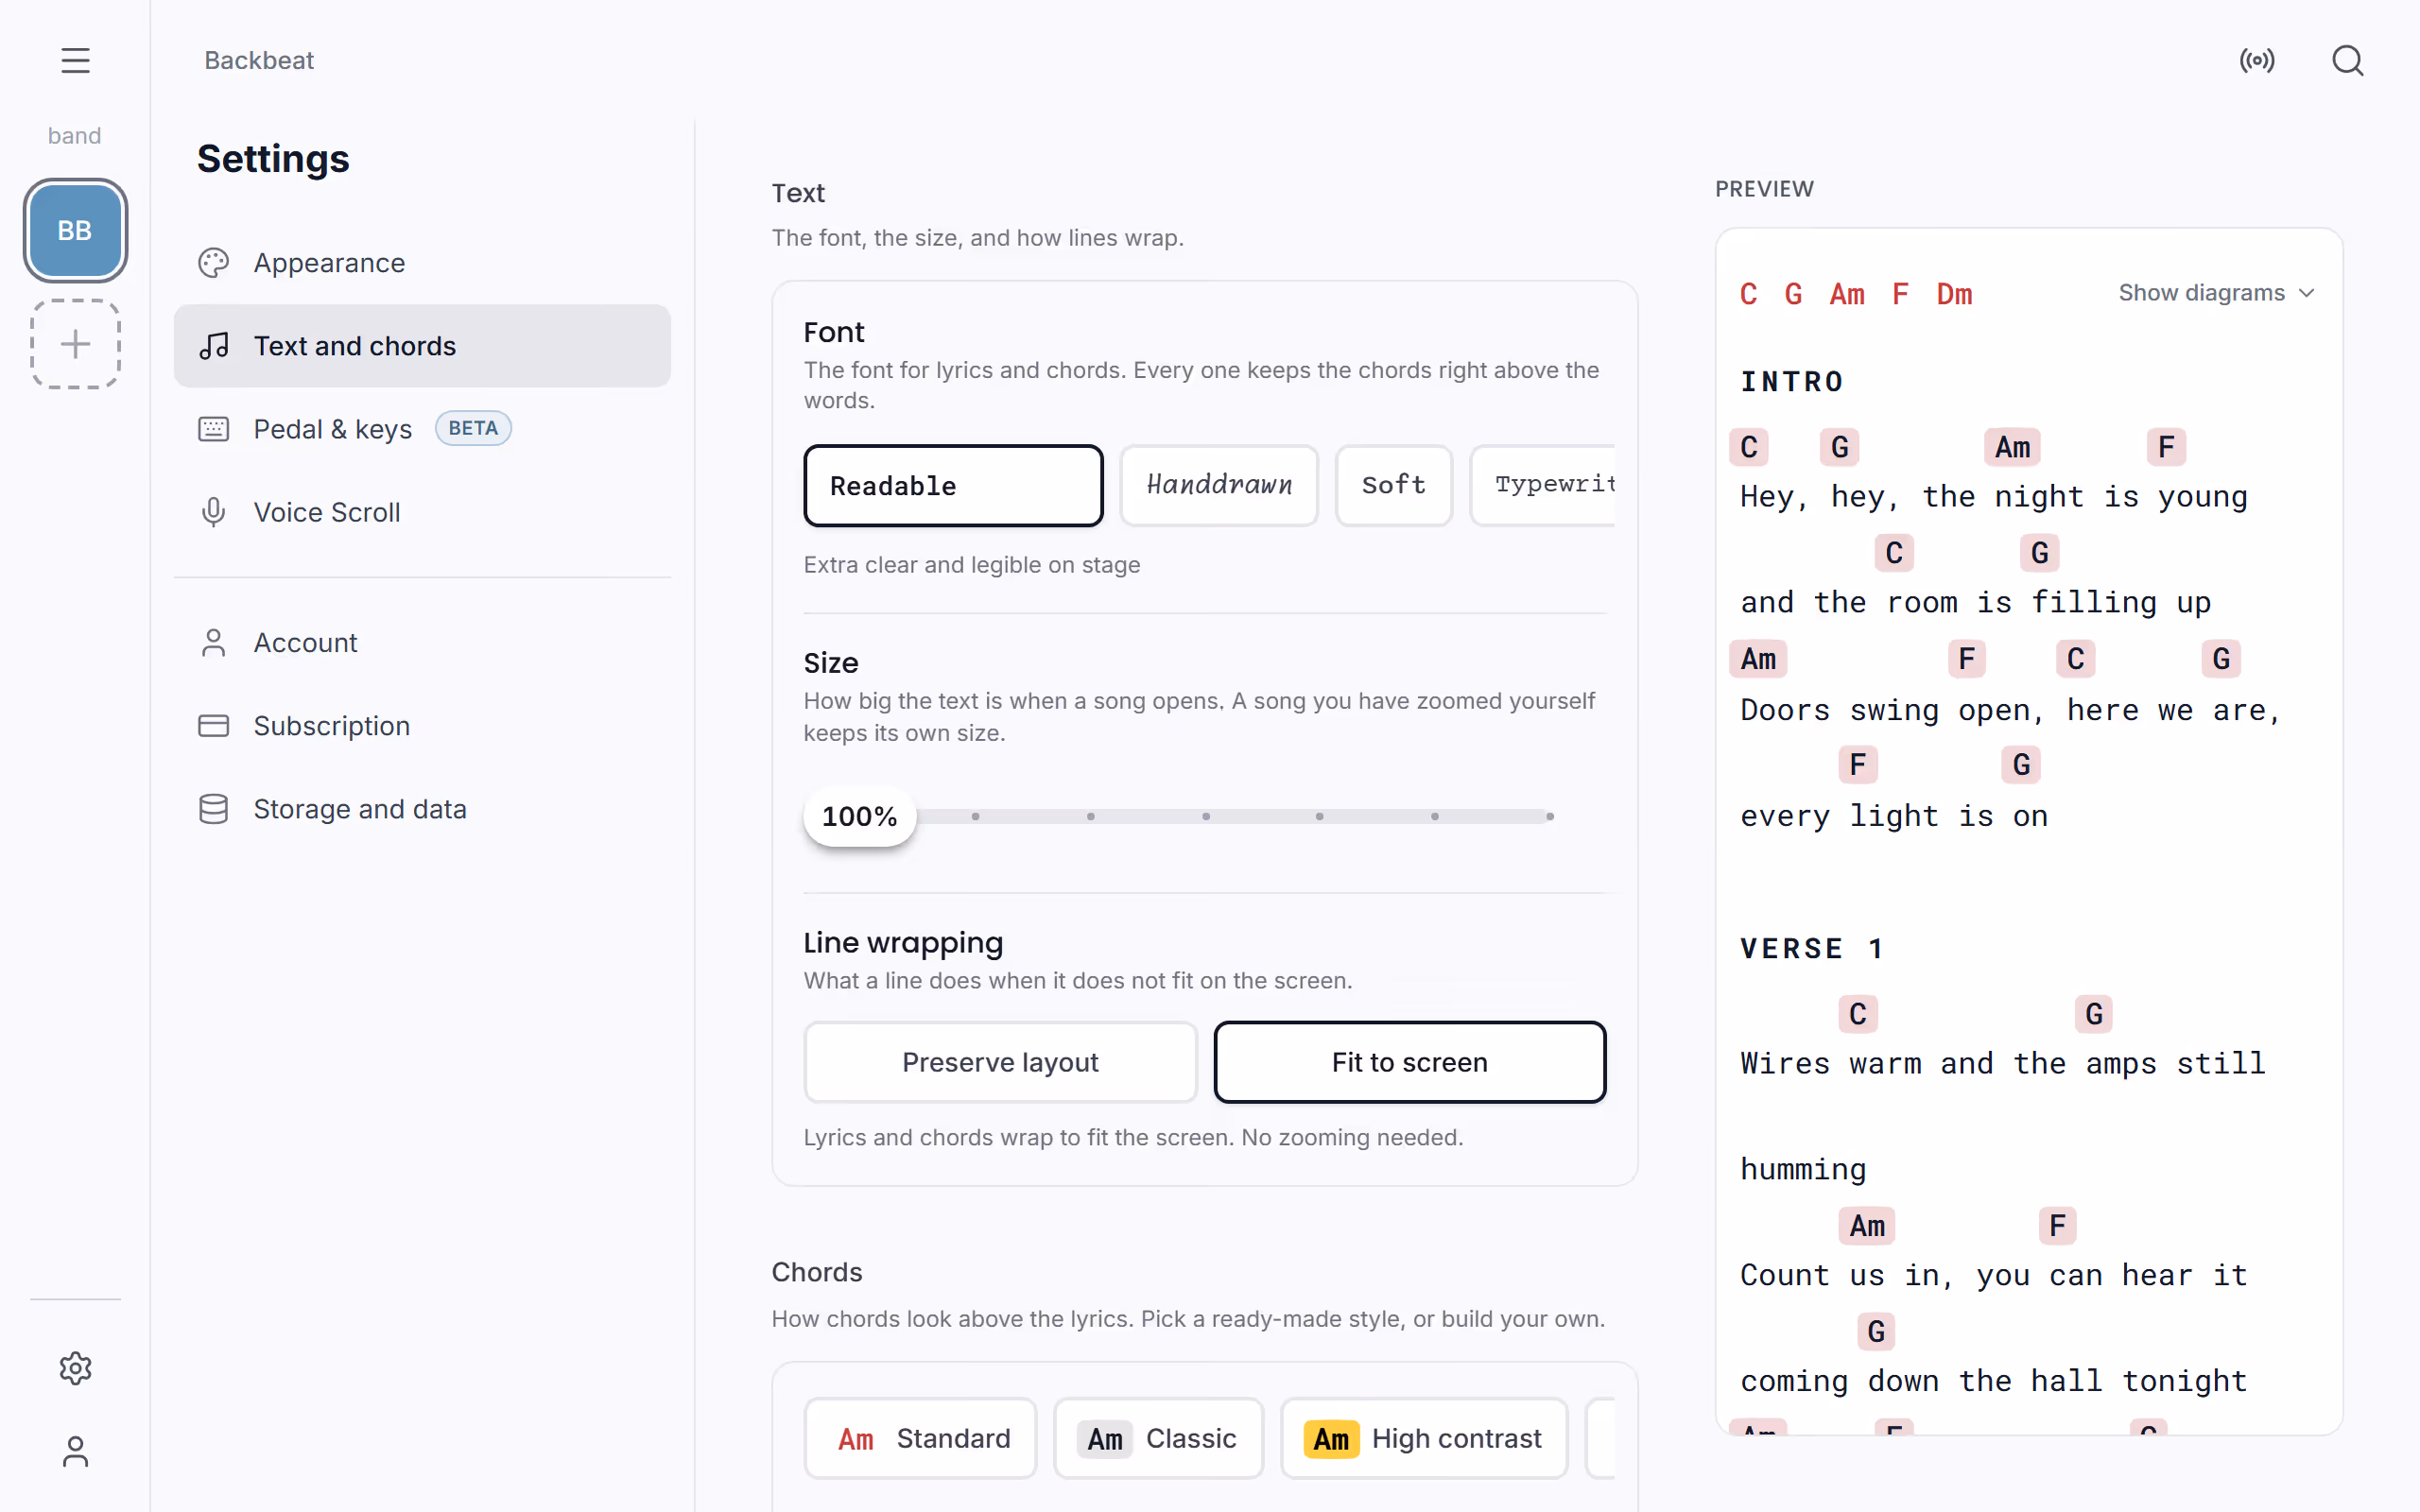This screenshot has height=1512, width=2420.
Task: Click the Am chord in preview header
Action: coord(1847,294)
